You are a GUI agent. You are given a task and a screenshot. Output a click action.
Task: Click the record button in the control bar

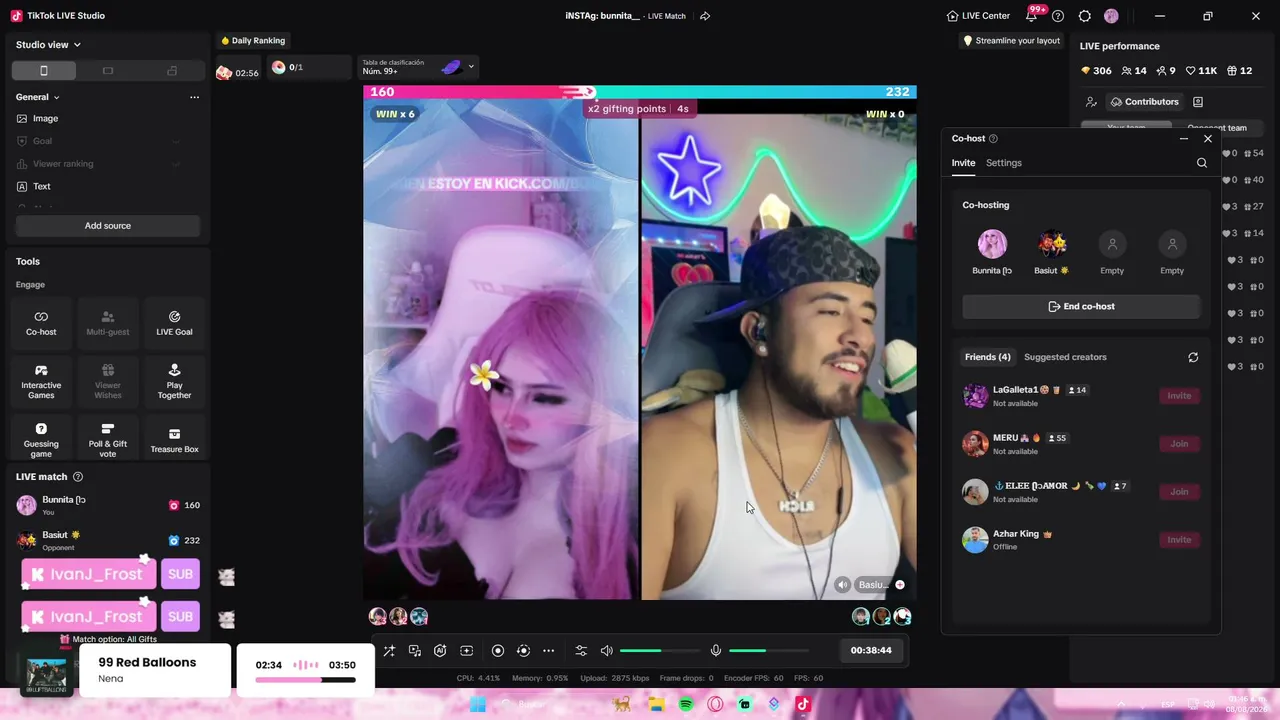pyautogui.click(x=498, y=651)
